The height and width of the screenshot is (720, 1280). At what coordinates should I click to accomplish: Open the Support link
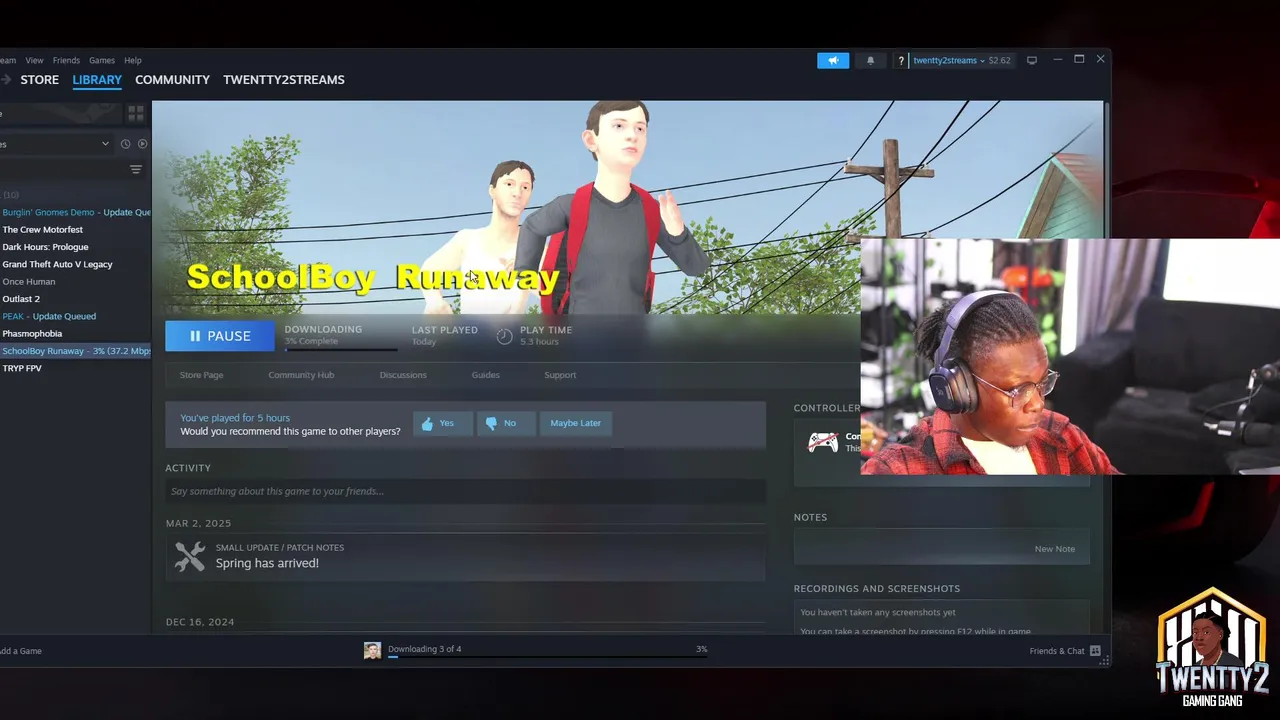click(560, 375)
